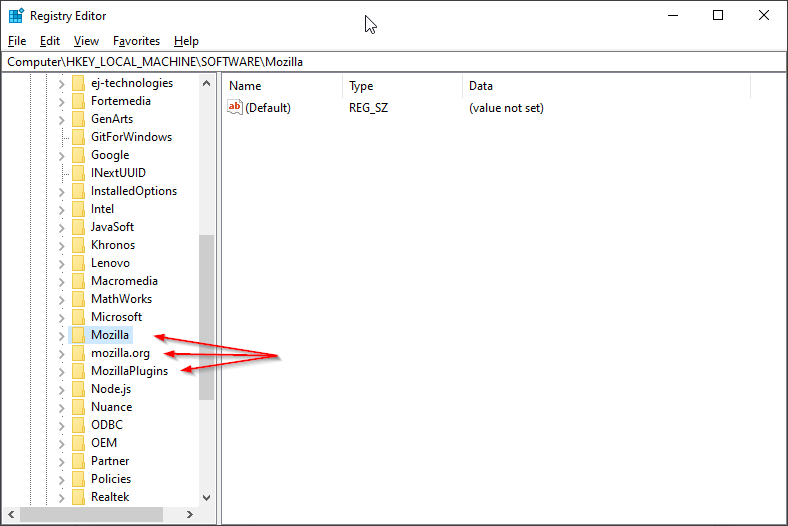788x526 pixels.
Task: Select the Khronos folder icon
Action: 78,245
